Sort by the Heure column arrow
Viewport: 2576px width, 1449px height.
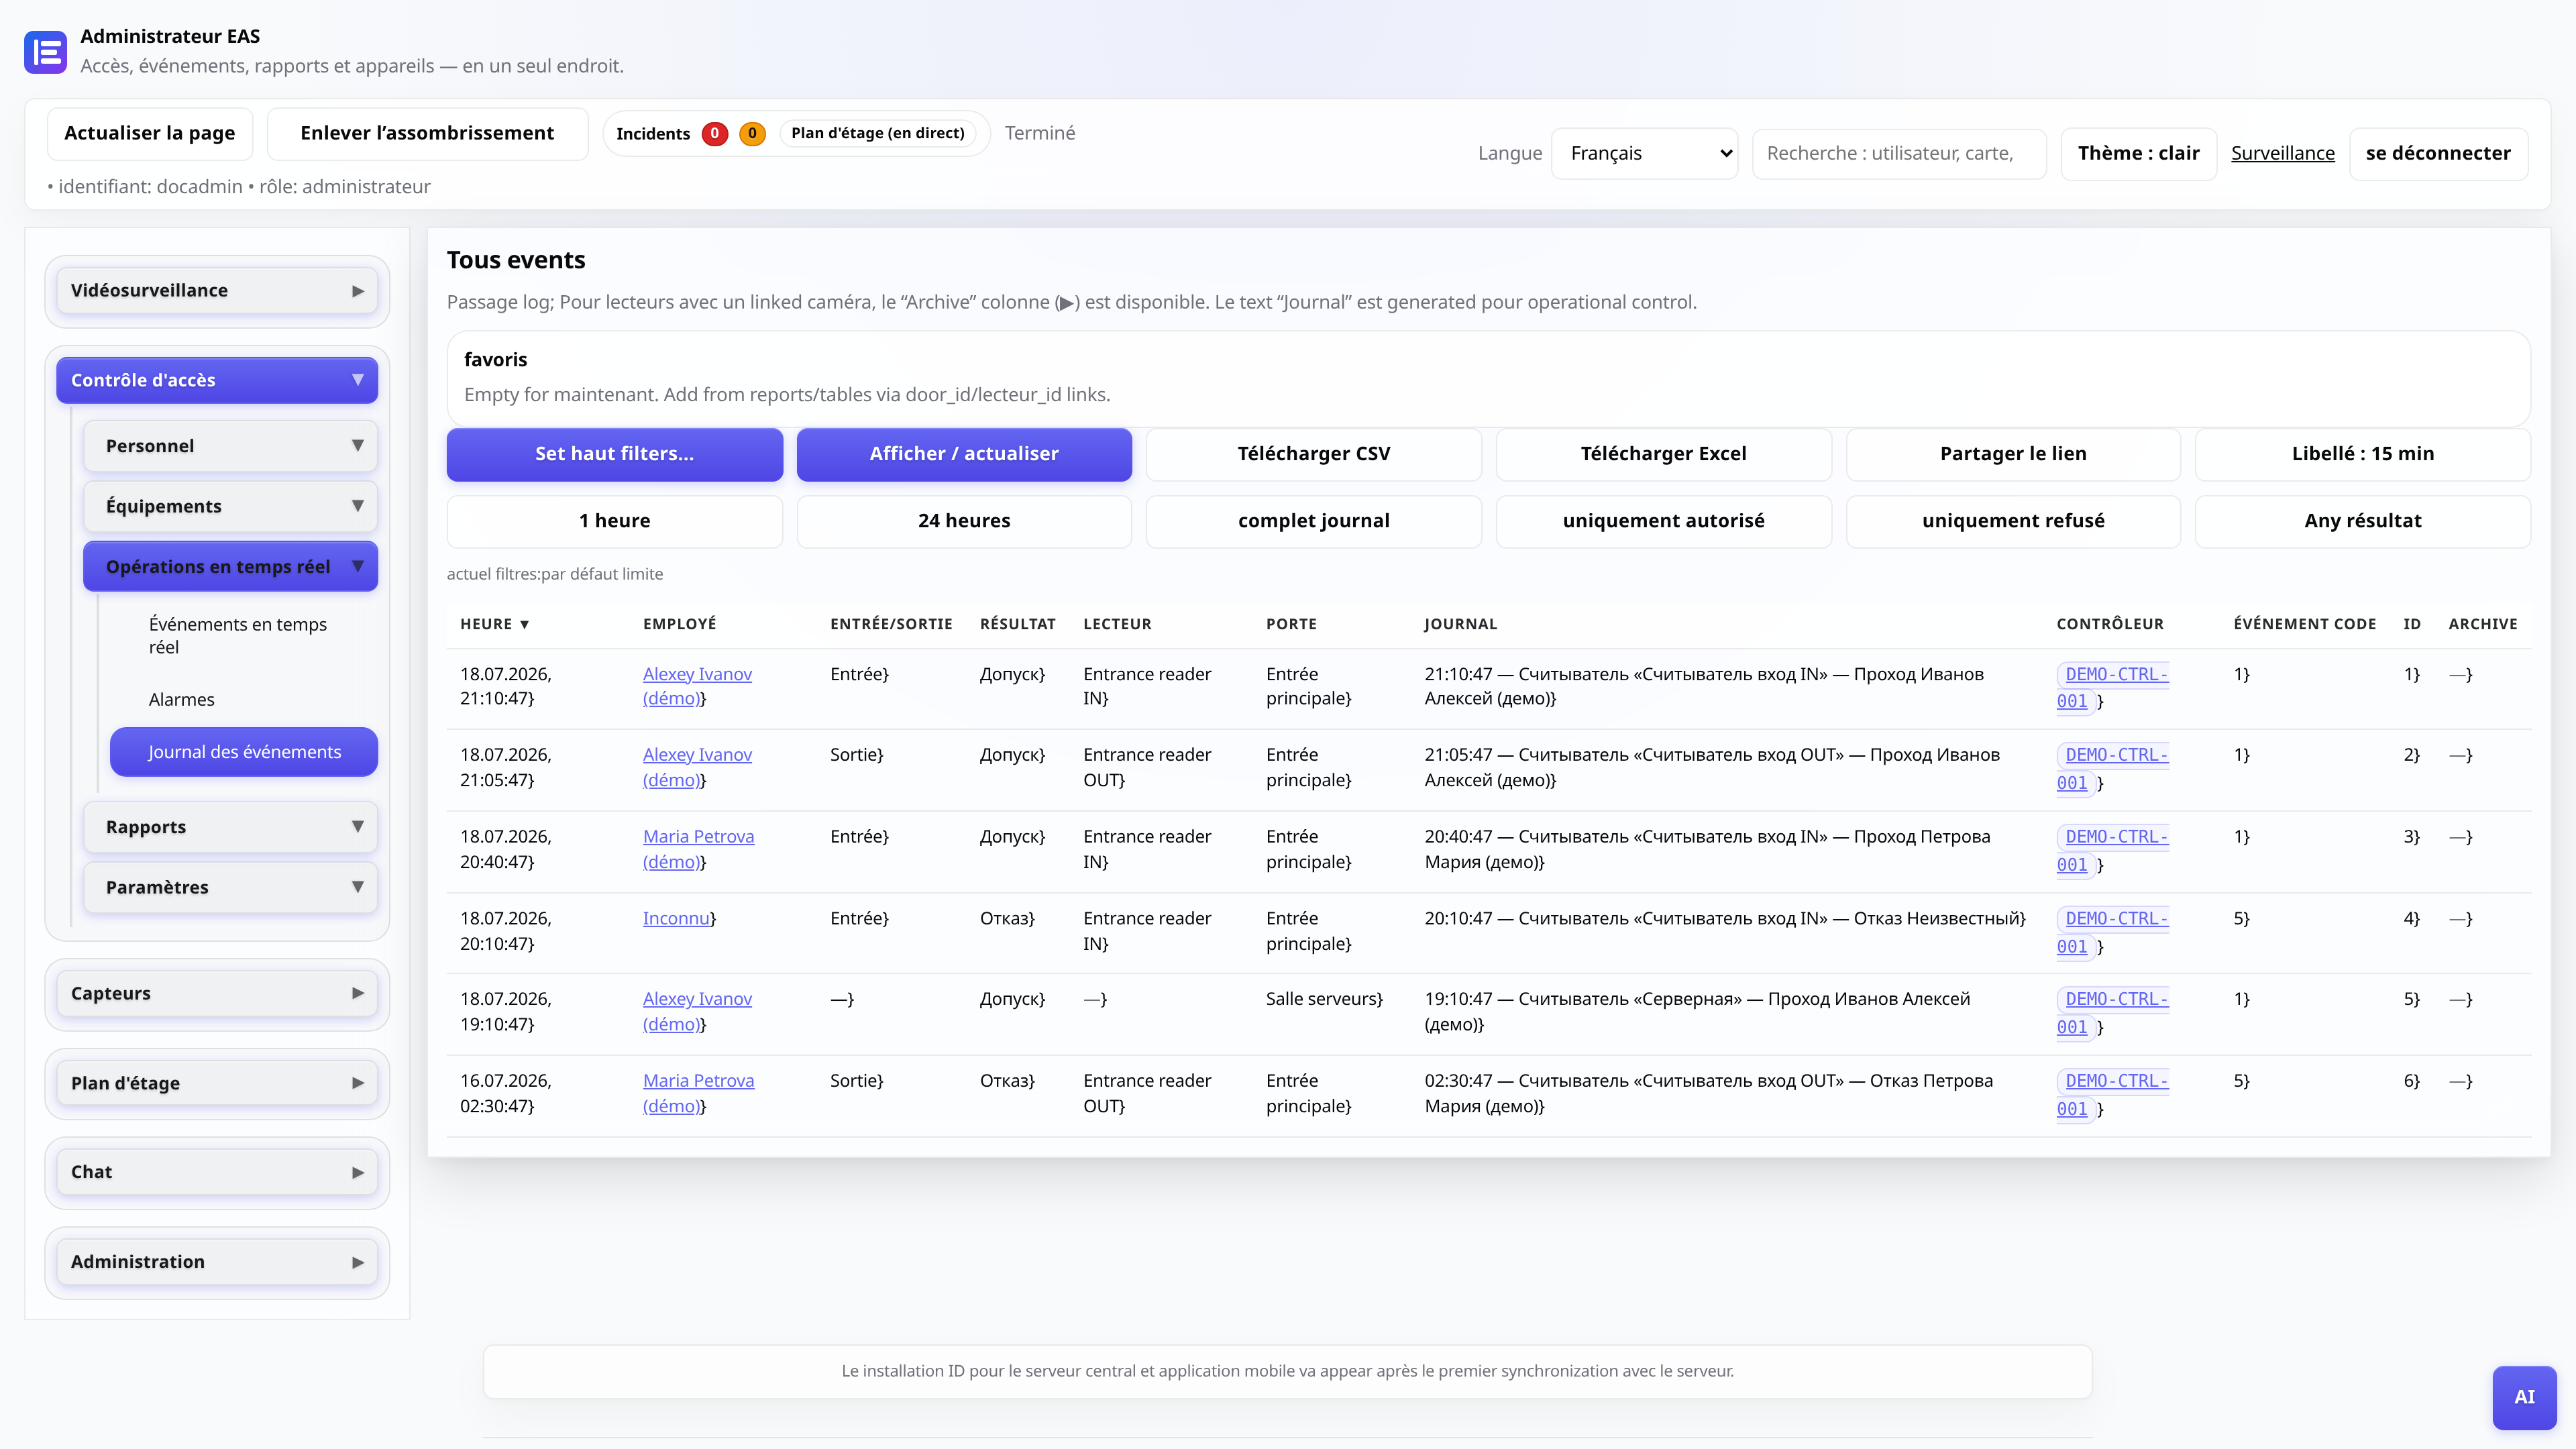coord(524,624)
